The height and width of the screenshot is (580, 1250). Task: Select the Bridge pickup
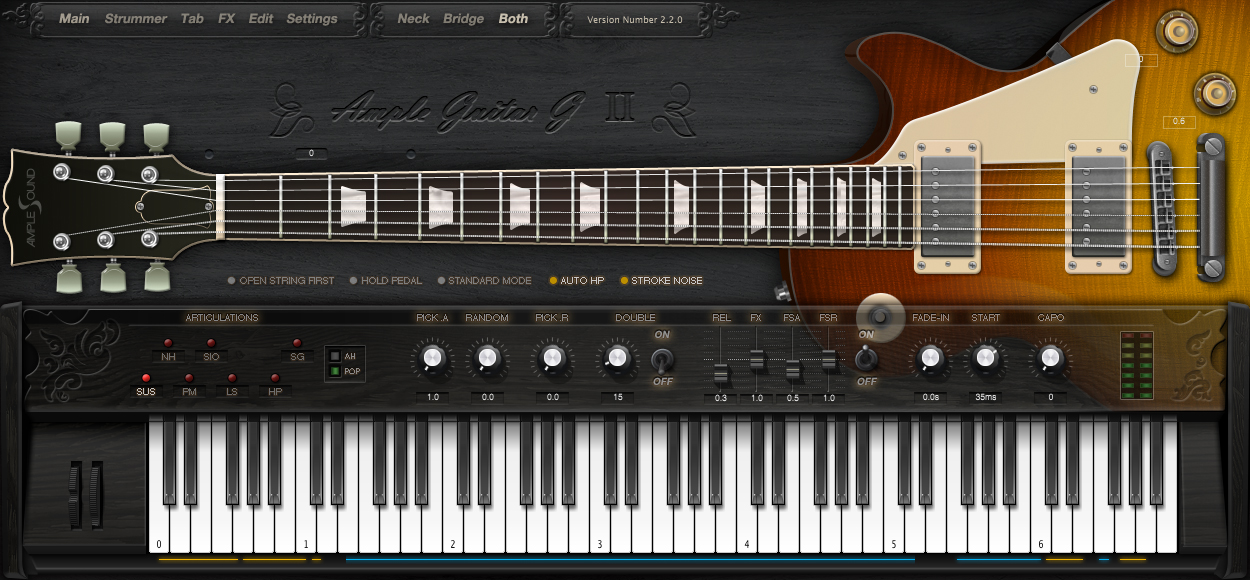[464, 18]
